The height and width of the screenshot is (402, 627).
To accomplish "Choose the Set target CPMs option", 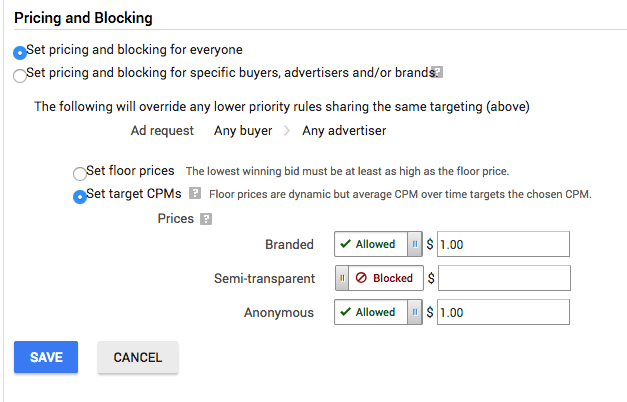I will [80, 196].
